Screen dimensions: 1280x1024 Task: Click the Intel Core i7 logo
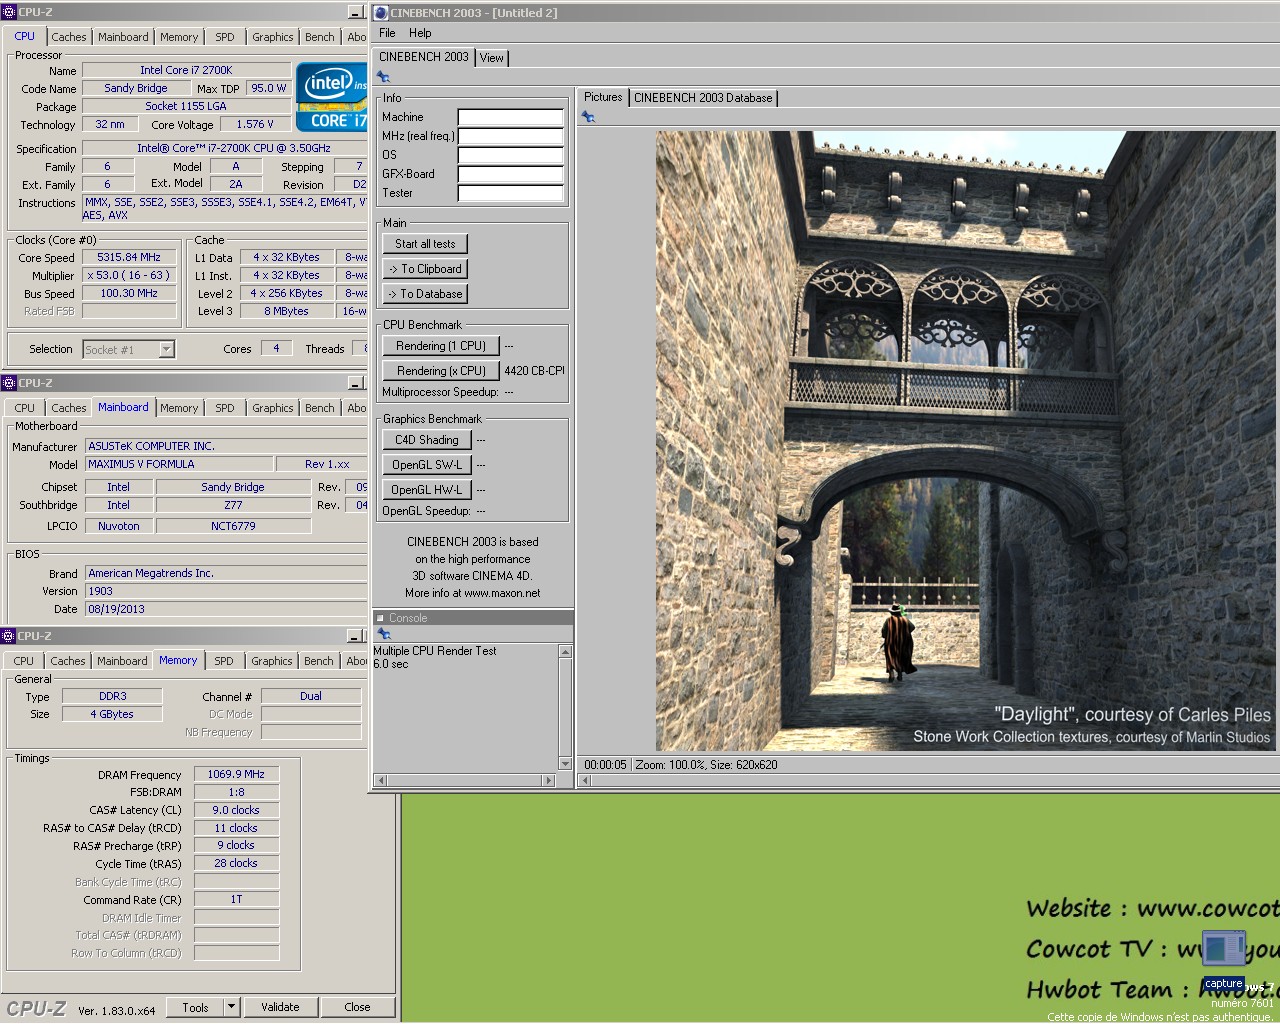pyautogui.click(x=332, y=99)
